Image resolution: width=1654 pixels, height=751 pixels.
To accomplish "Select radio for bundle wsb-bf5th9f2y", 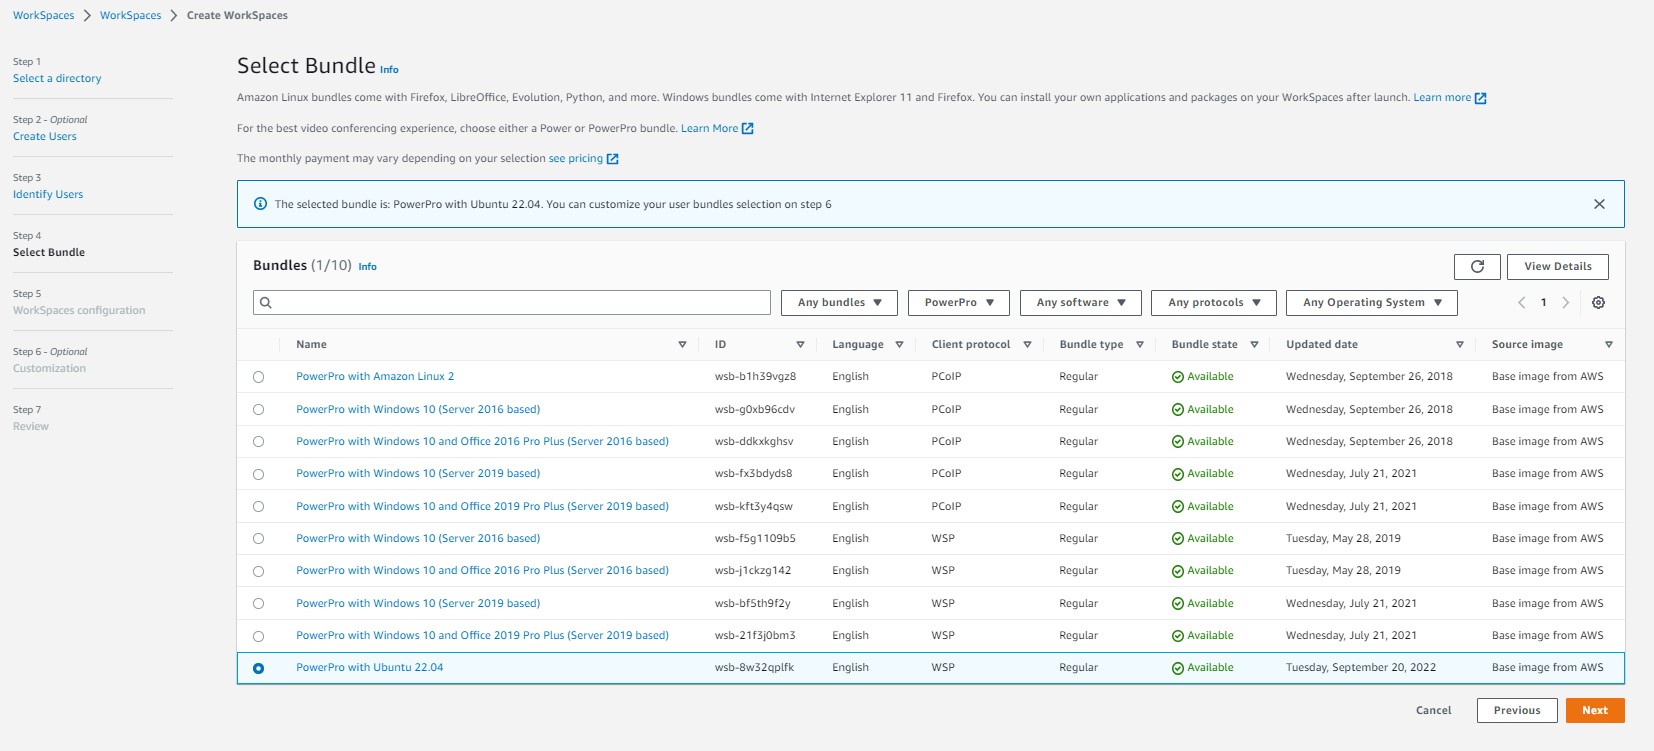I will (258, 603).
